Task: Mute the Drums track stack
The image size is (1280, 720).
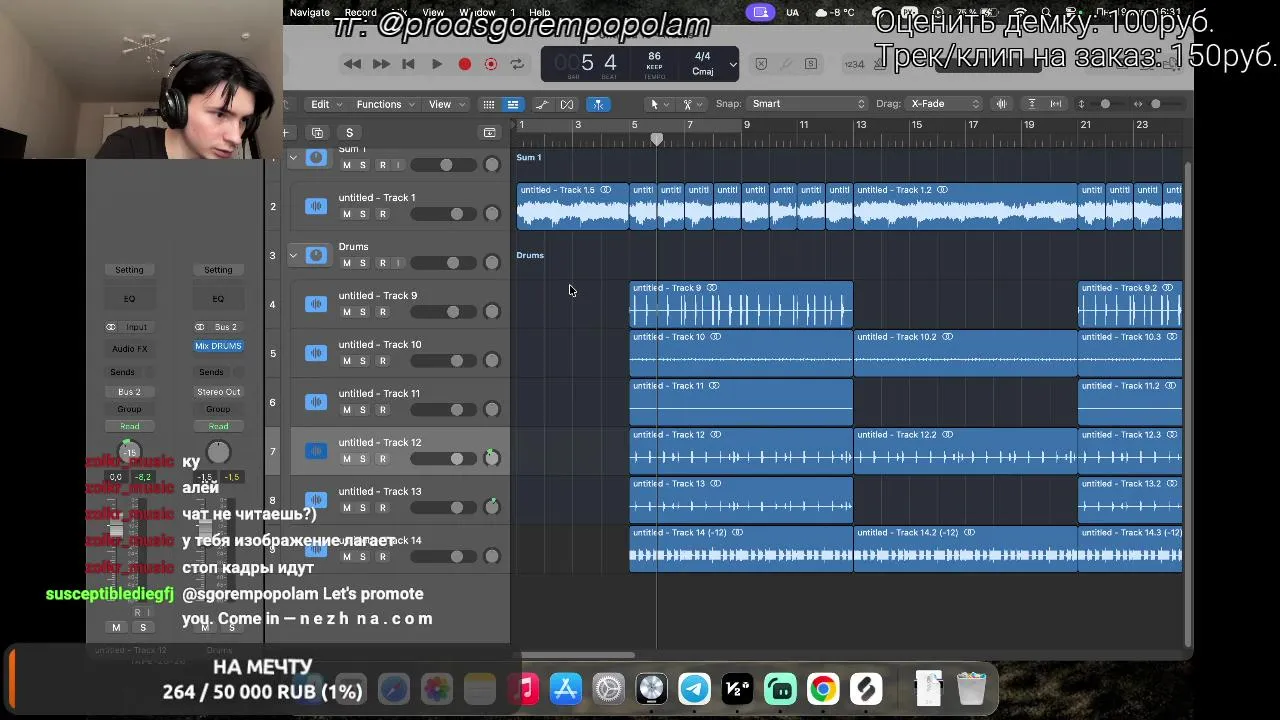Action: [x=347, y=263]
